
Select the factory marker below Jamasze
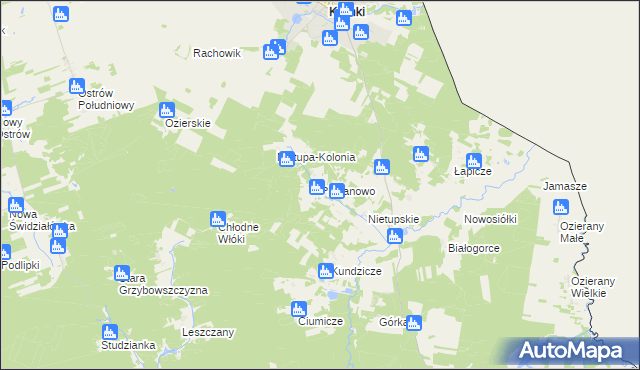(x=561, y=207)
